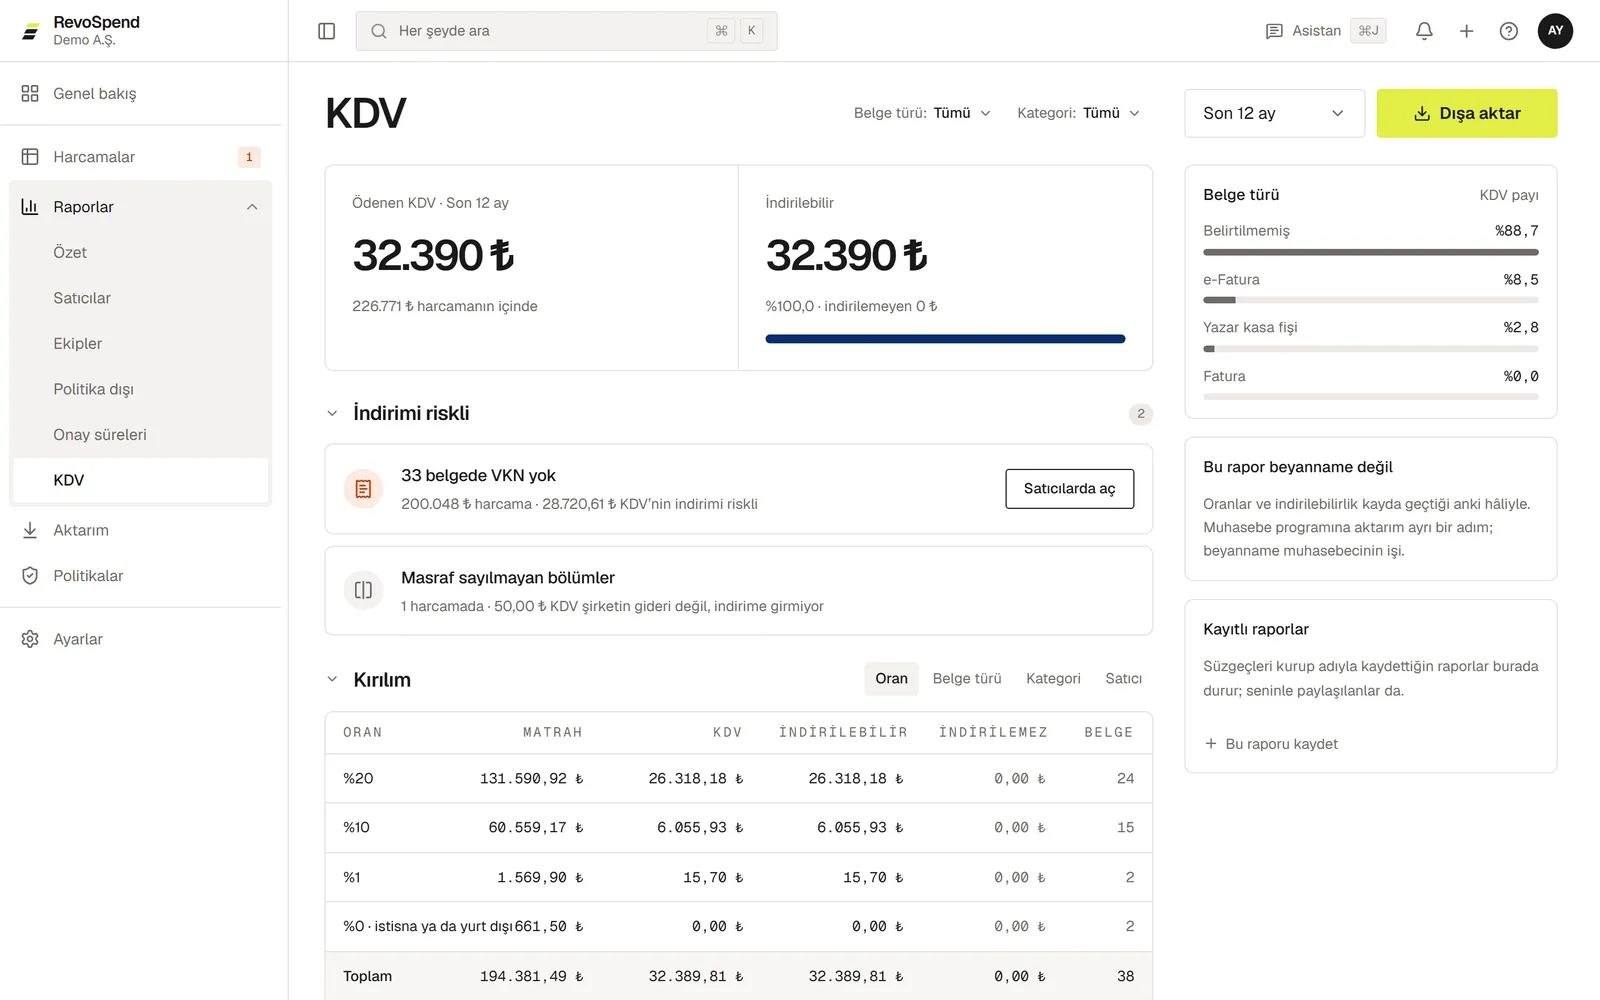Switch breakdown to Oran tab
Image resolution: width=1600 pixels, height=1000 pixels.
[891, 678]
